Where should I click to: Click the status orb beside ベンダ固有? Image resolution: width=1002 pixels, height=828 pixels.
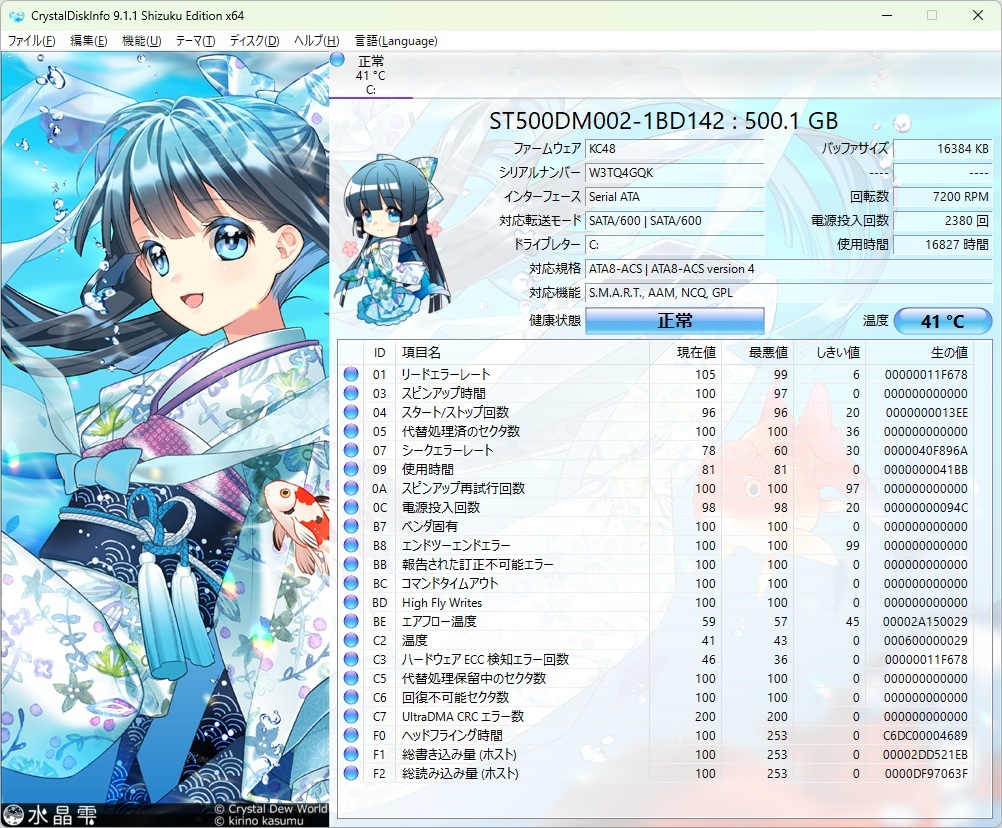(x=351, y=526)
